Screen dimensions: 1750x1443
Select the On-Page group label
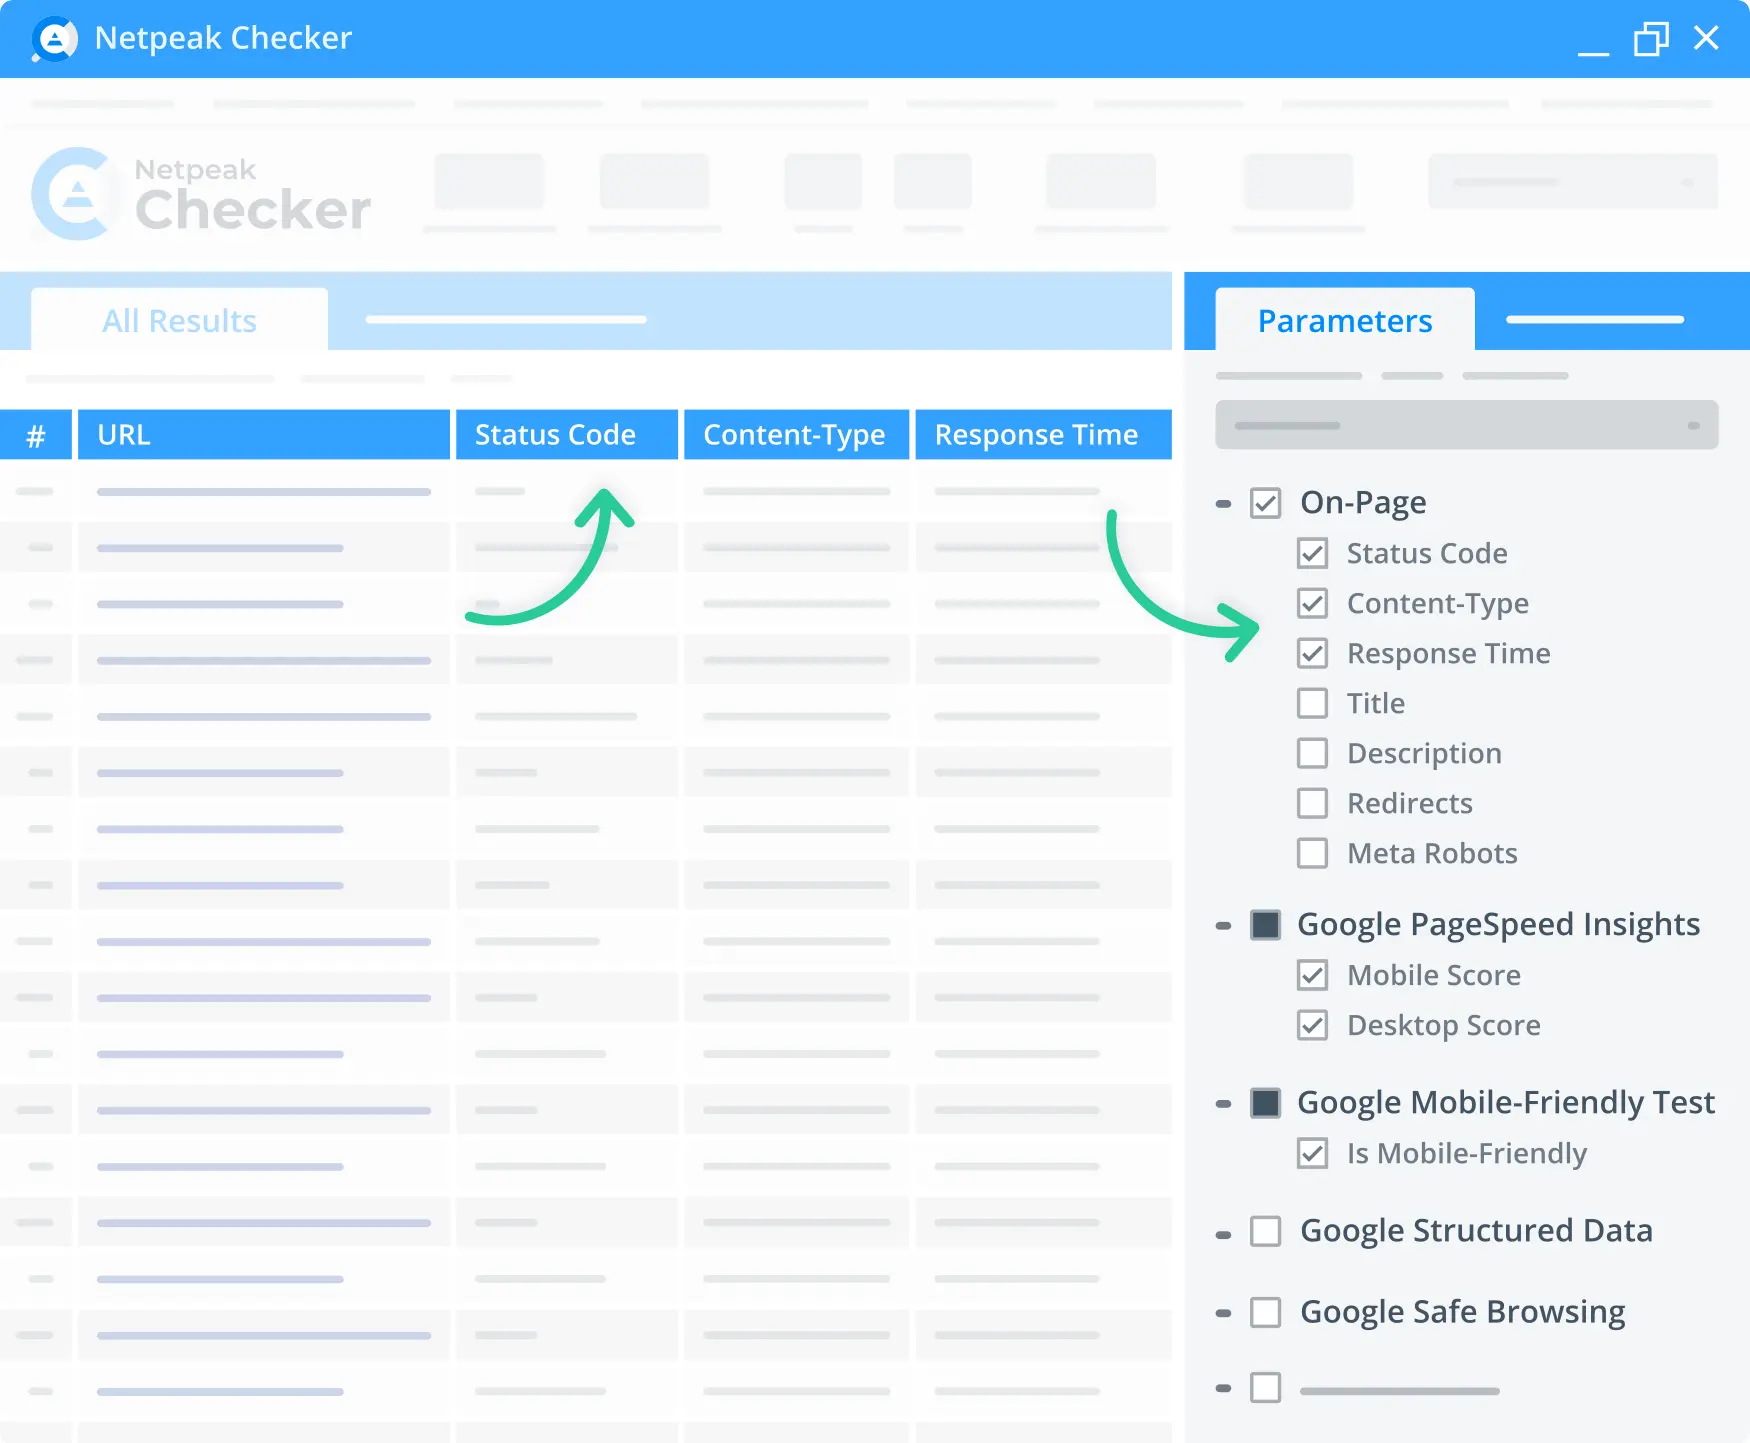[1363, 503]
